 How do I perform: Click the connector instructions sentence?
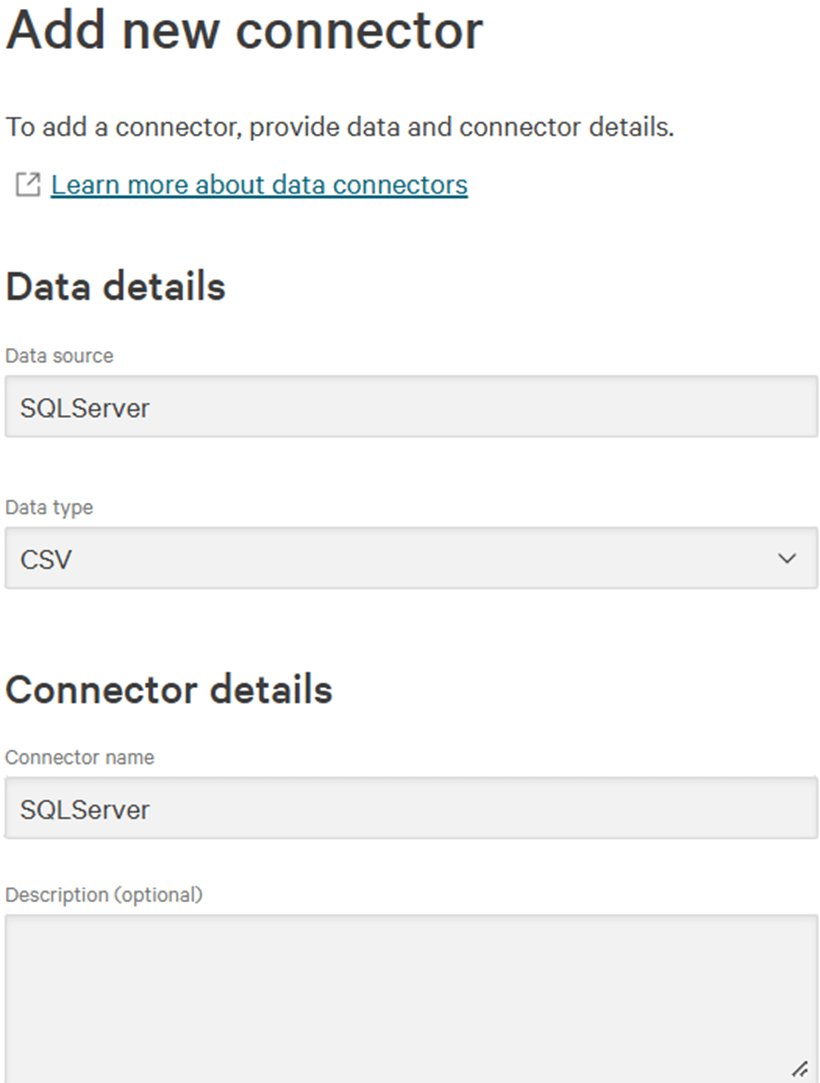pos(340,128)
